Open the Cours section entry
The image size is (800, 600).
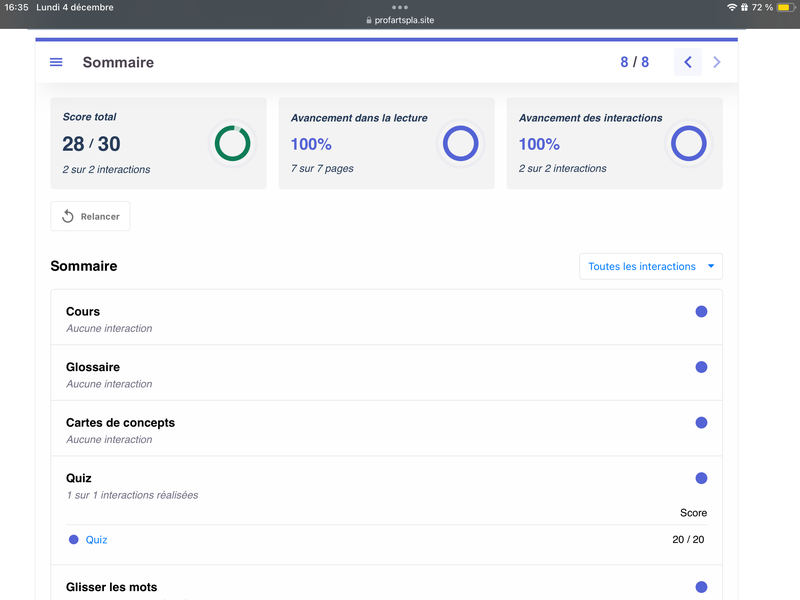click(x=84, y=312)
